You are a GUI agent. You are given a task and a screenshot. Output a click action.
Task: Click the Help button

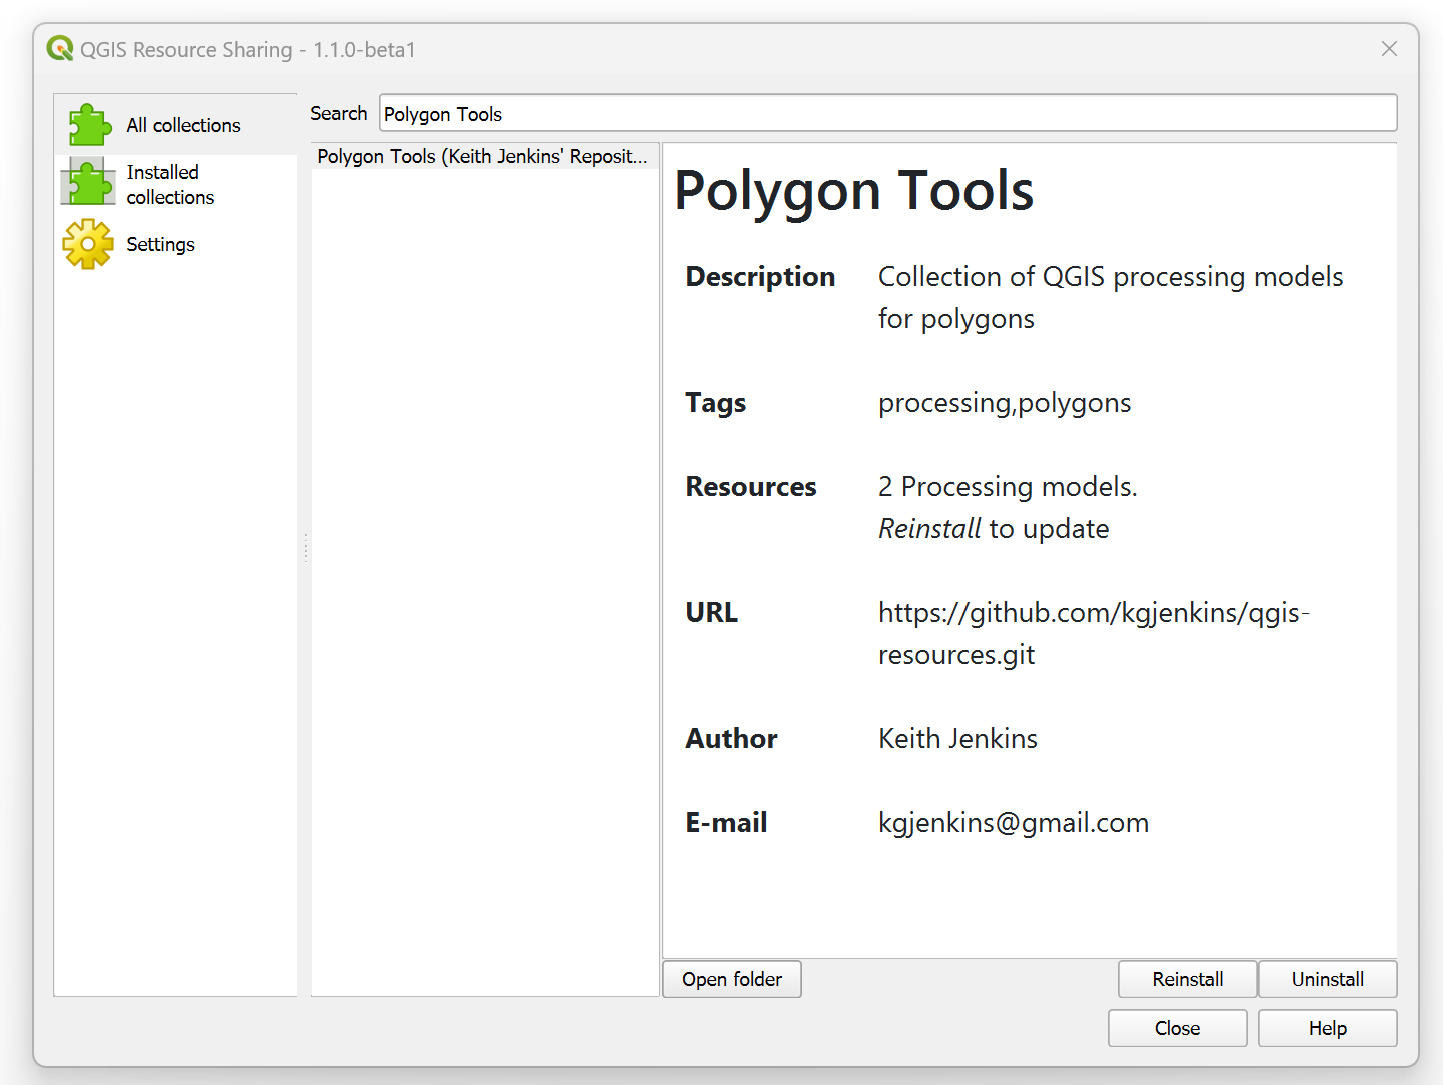1327,1028
